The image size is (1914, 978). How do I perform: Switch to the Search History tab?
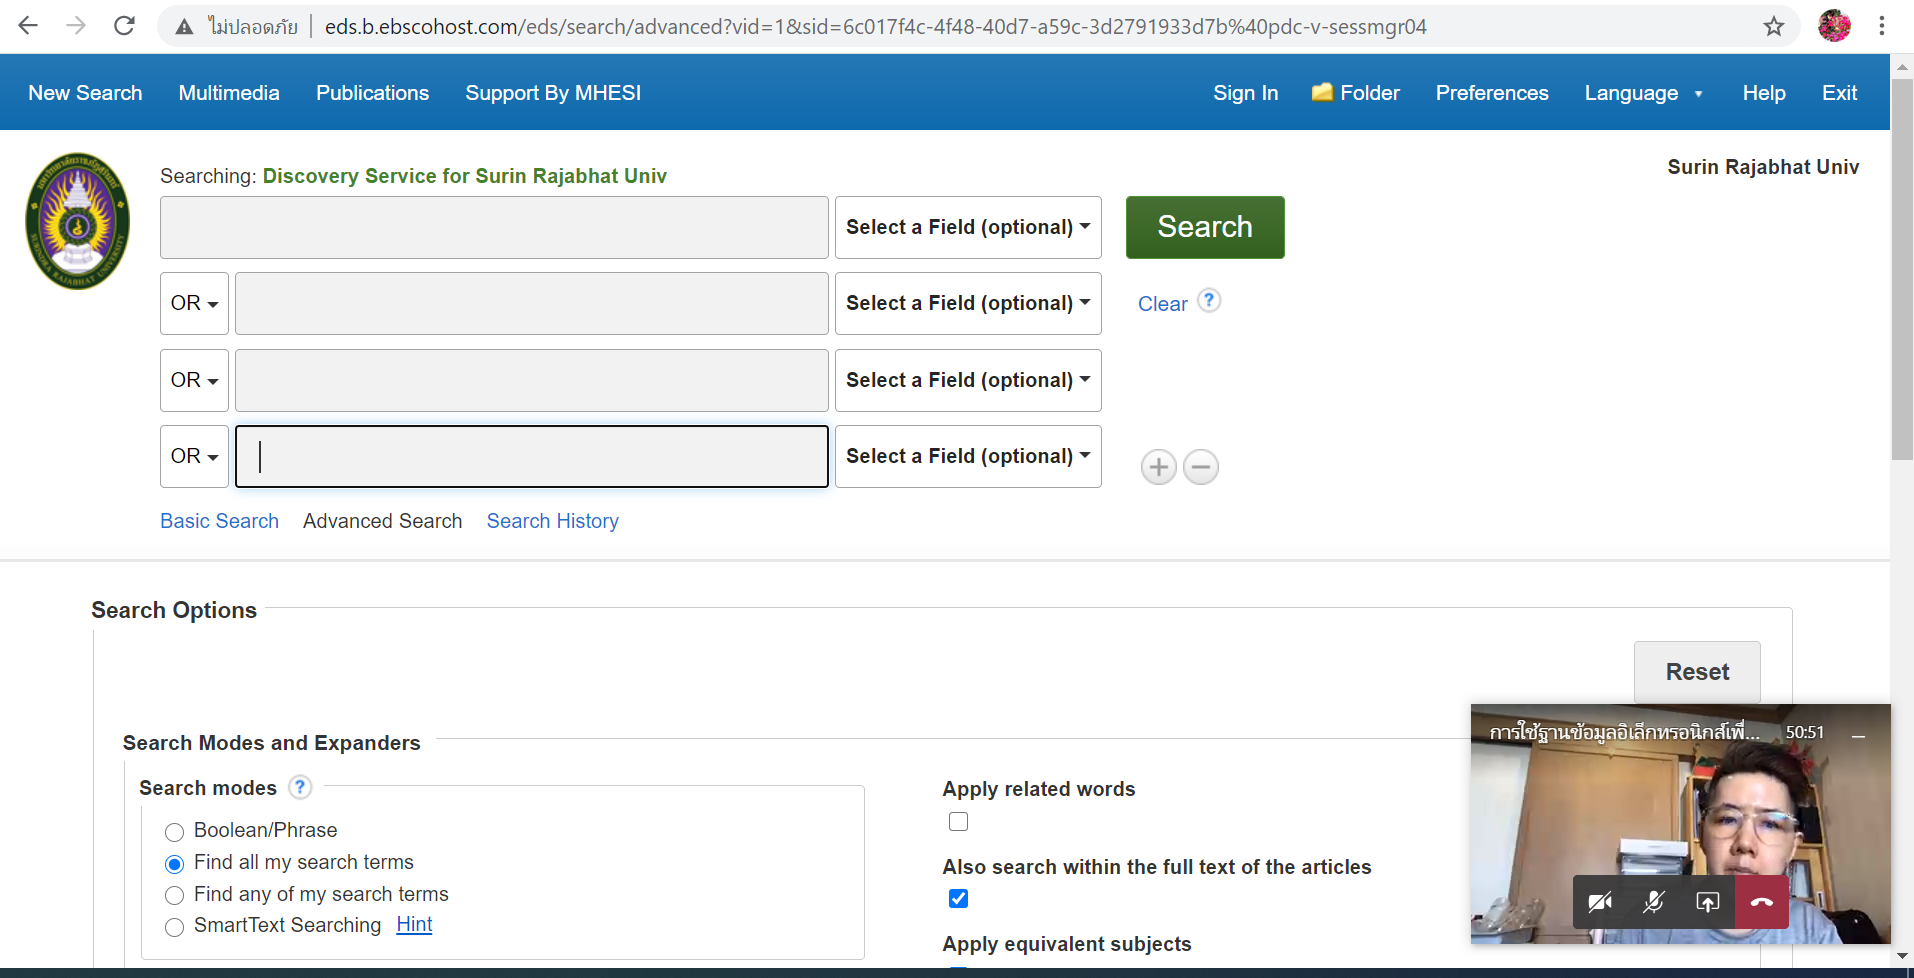pos(552,521)
